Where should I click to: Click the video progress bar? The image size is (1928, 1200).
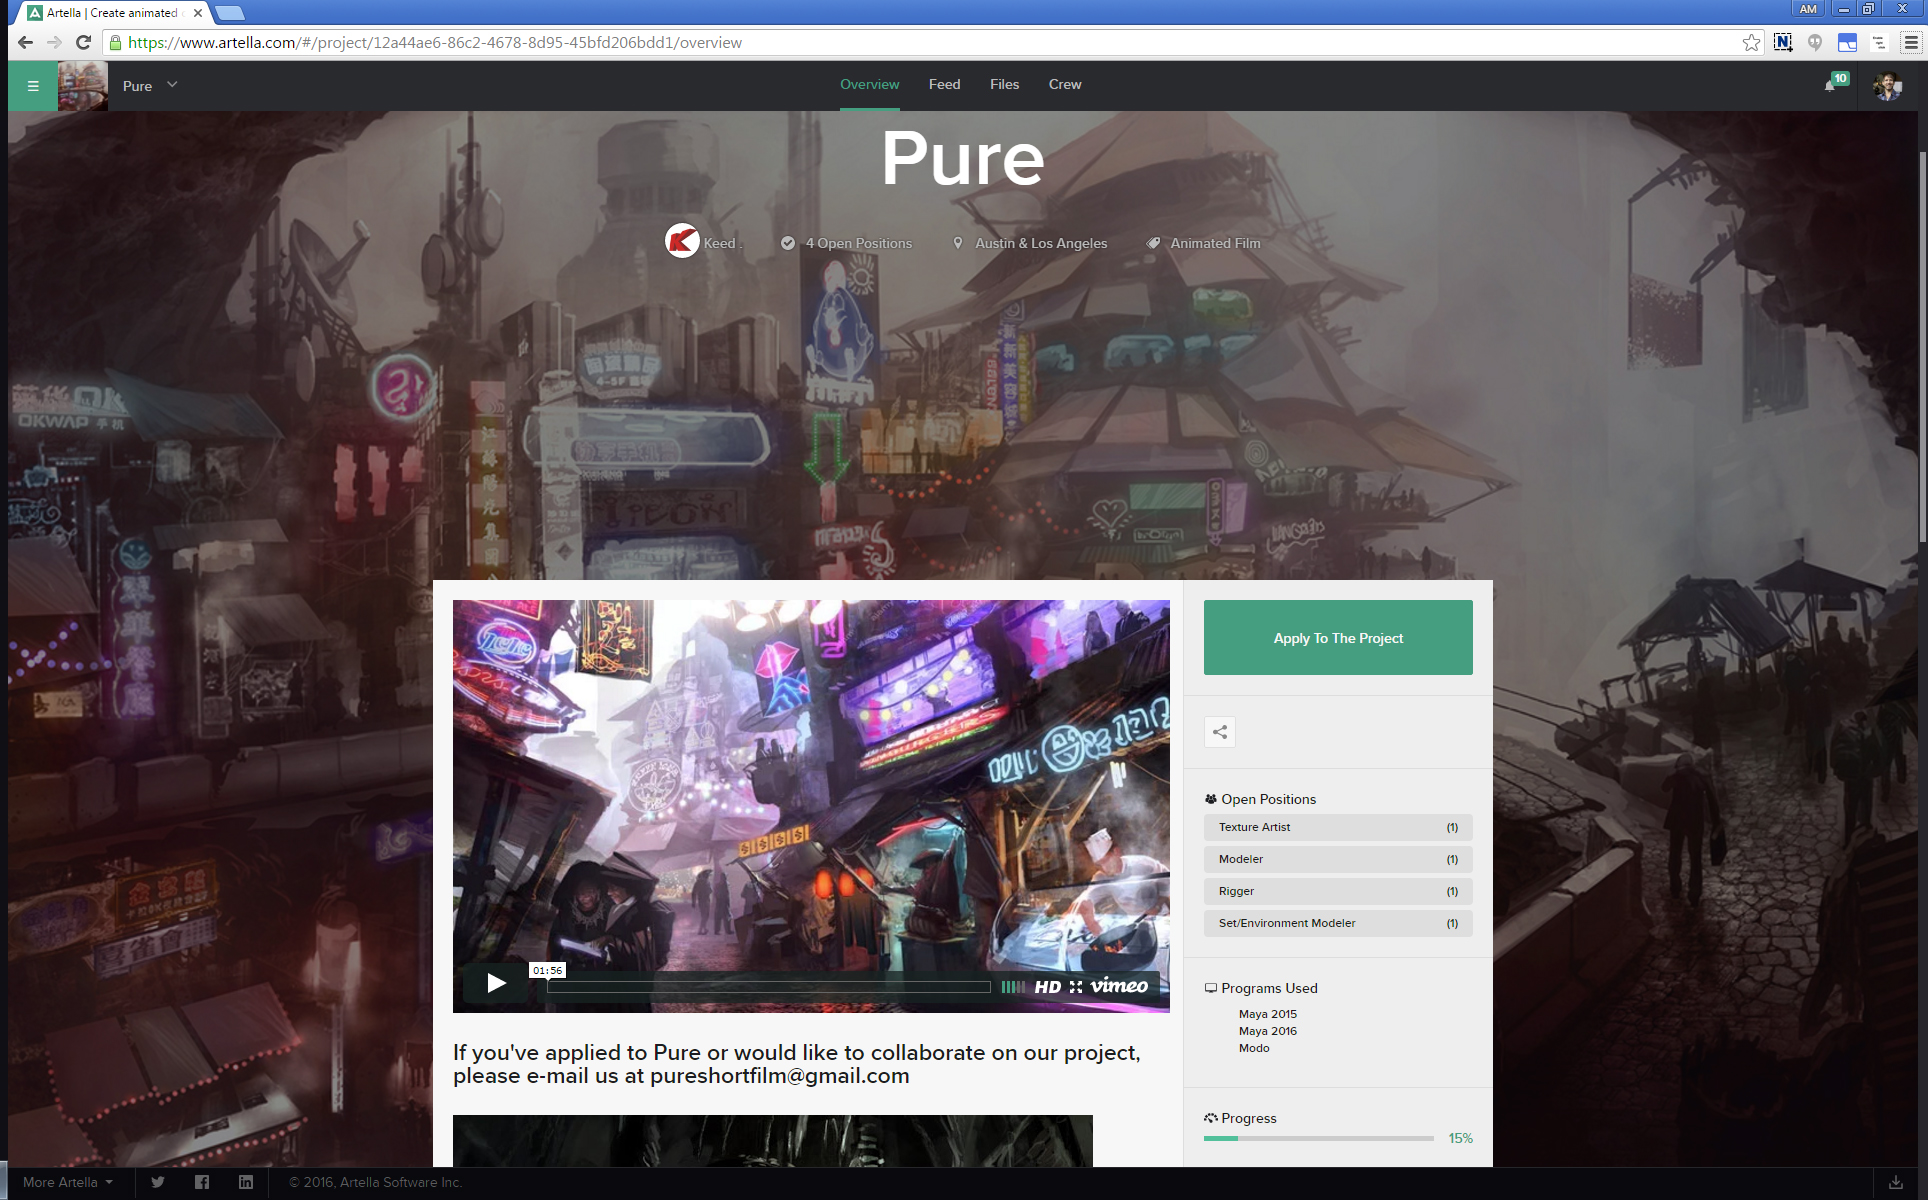tap(768, 986)
